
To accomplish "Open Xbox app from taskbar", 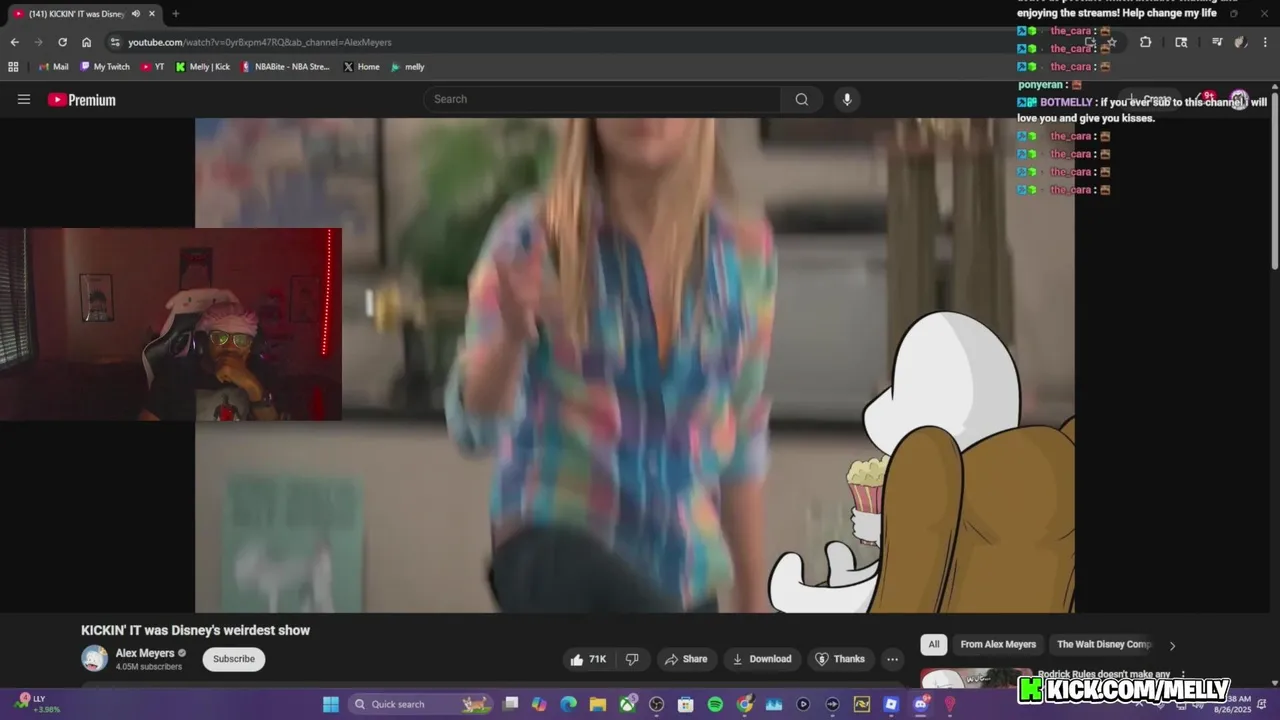I will [627, 704].
